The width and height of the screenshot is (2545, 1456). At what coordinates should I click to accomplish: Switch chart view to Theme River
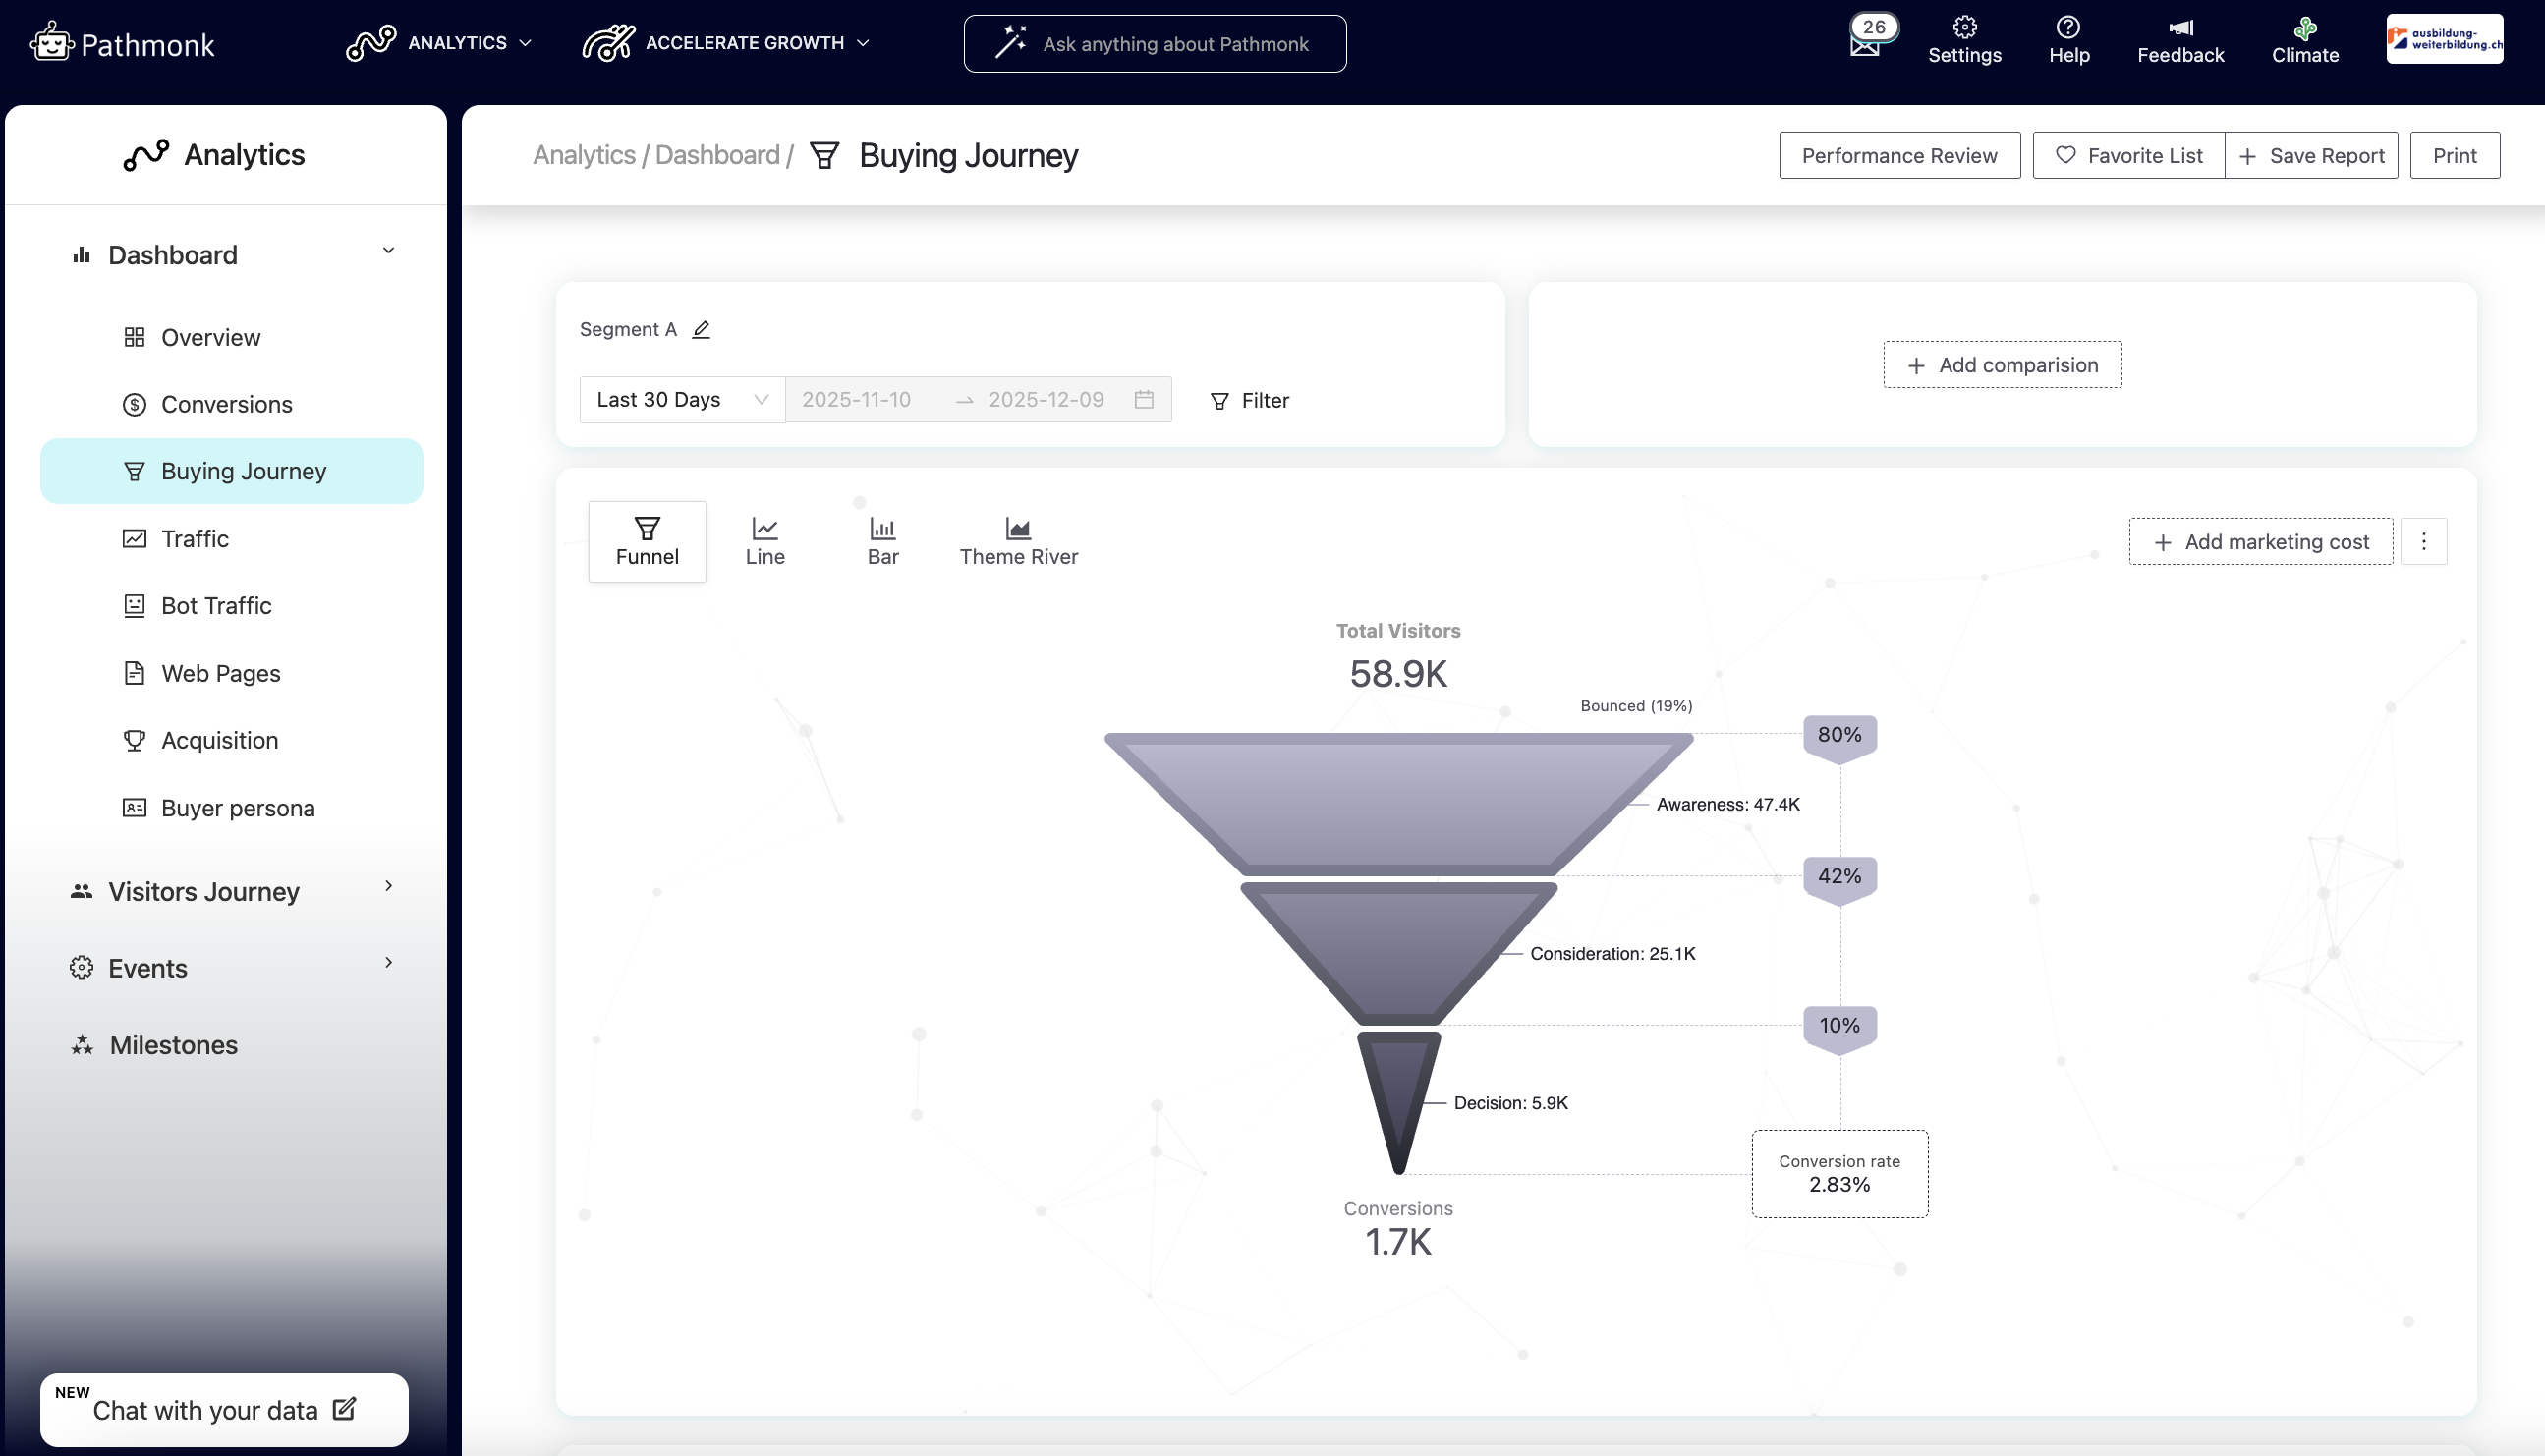1018,541
